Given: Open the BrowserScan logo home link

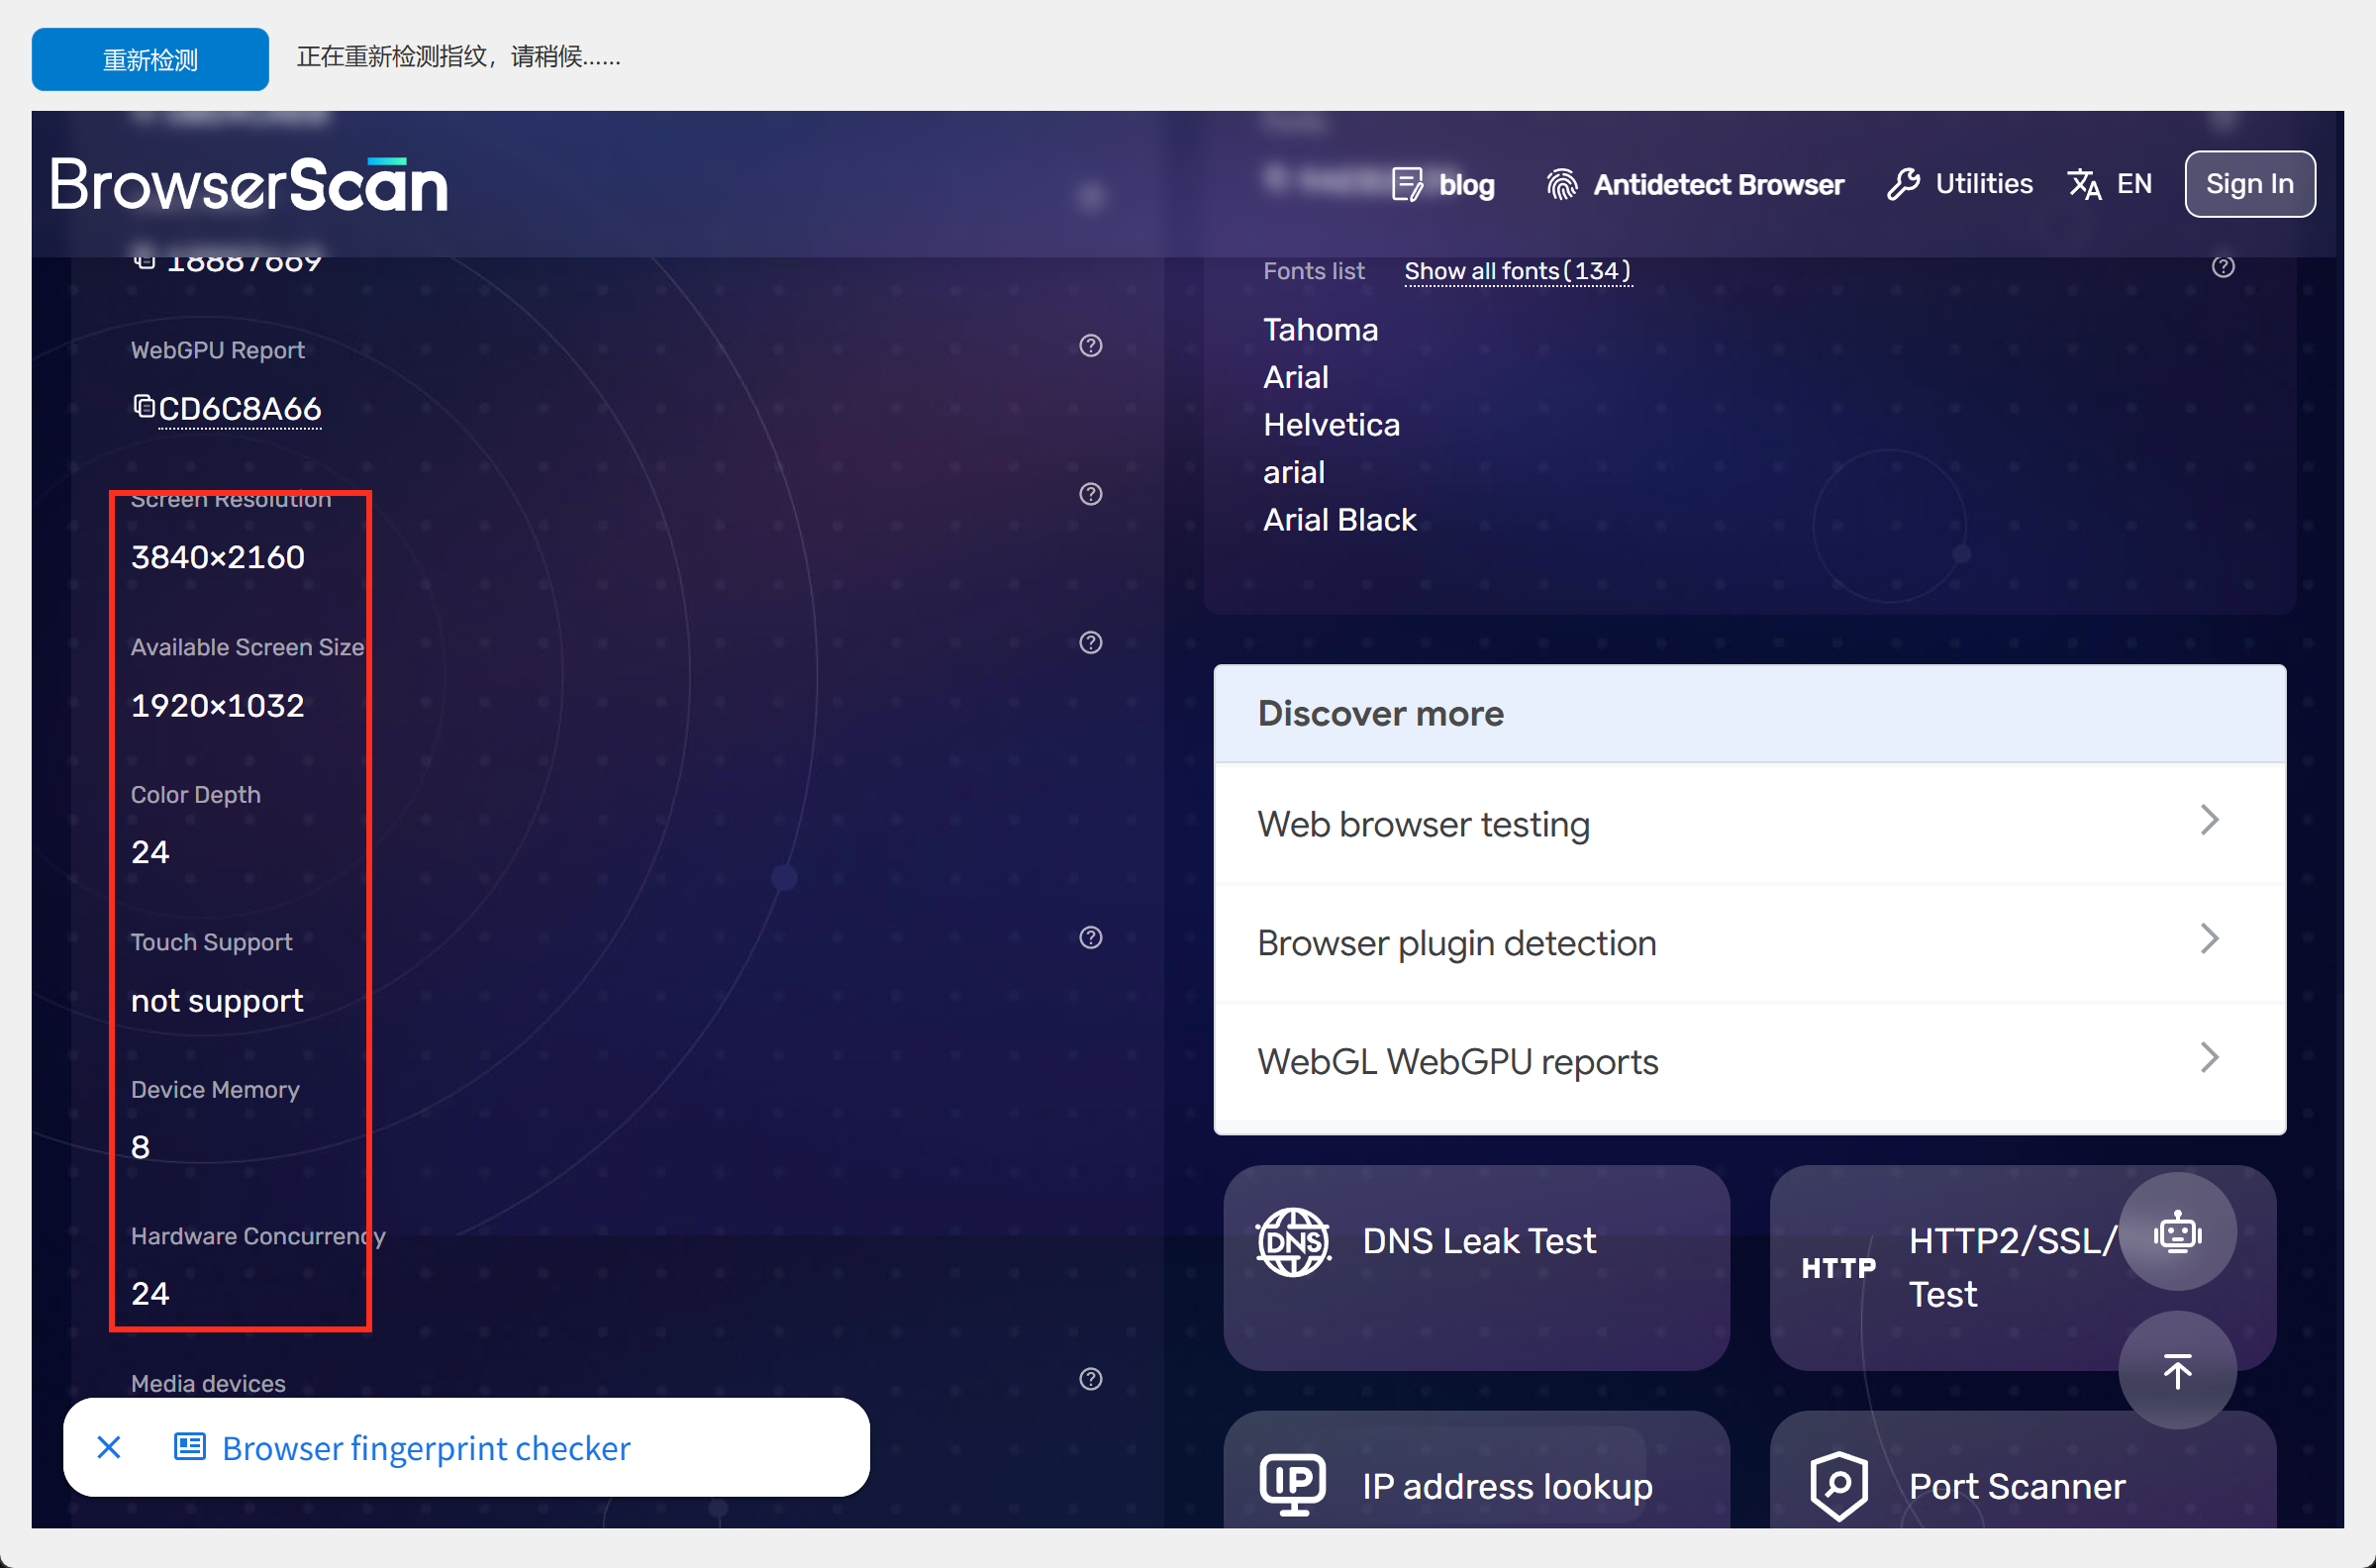Looking at the screenshot, I should coord(249,185).
